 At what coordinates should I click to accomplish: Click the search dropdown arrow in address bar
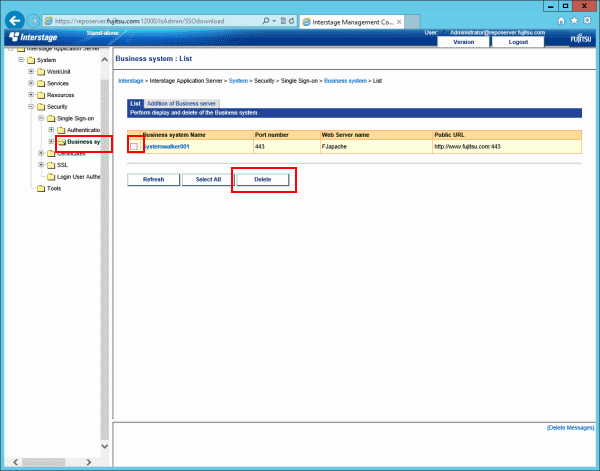tap(274, 21)
